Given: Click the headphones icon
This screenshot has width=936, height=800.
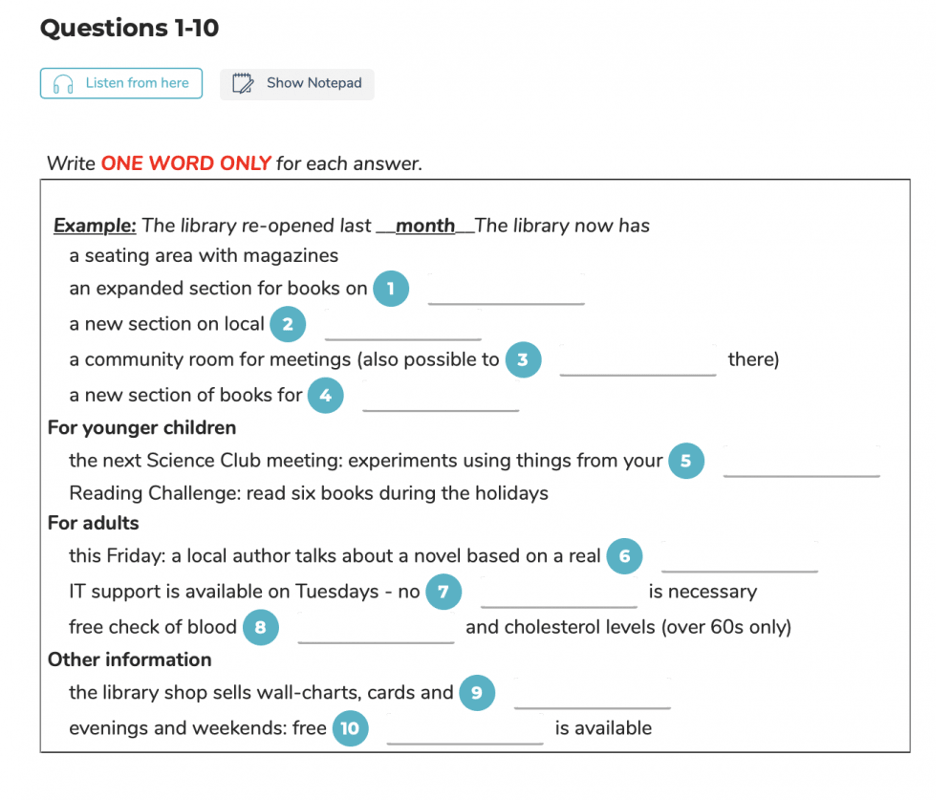Looking at the screenshot, I should (63, 84).
